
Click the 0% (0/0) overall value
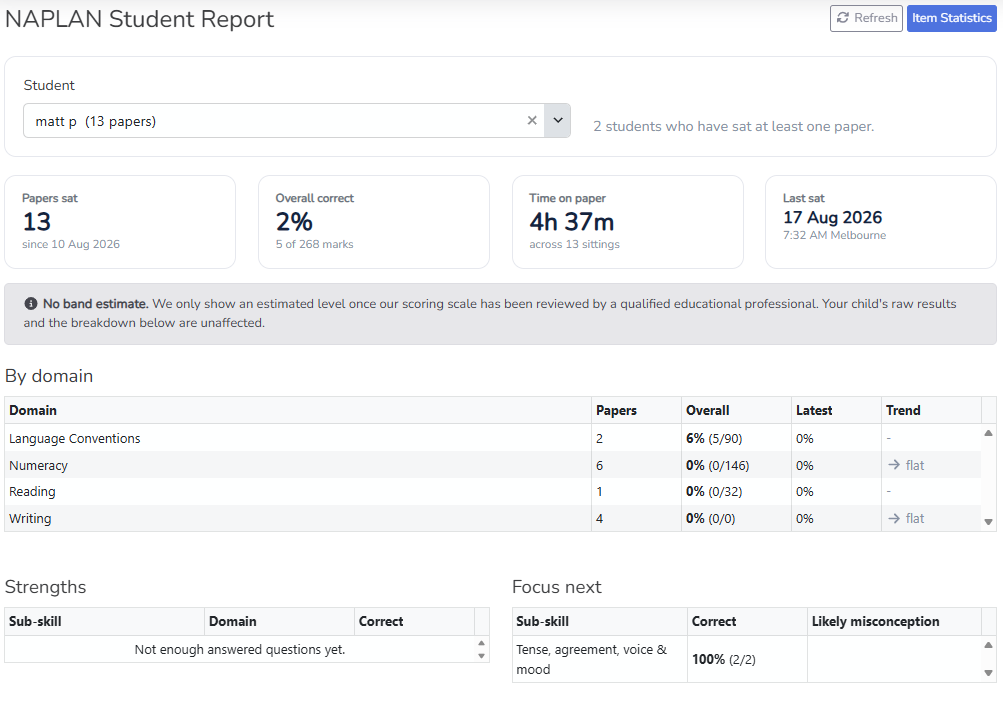tap(710, 518)
